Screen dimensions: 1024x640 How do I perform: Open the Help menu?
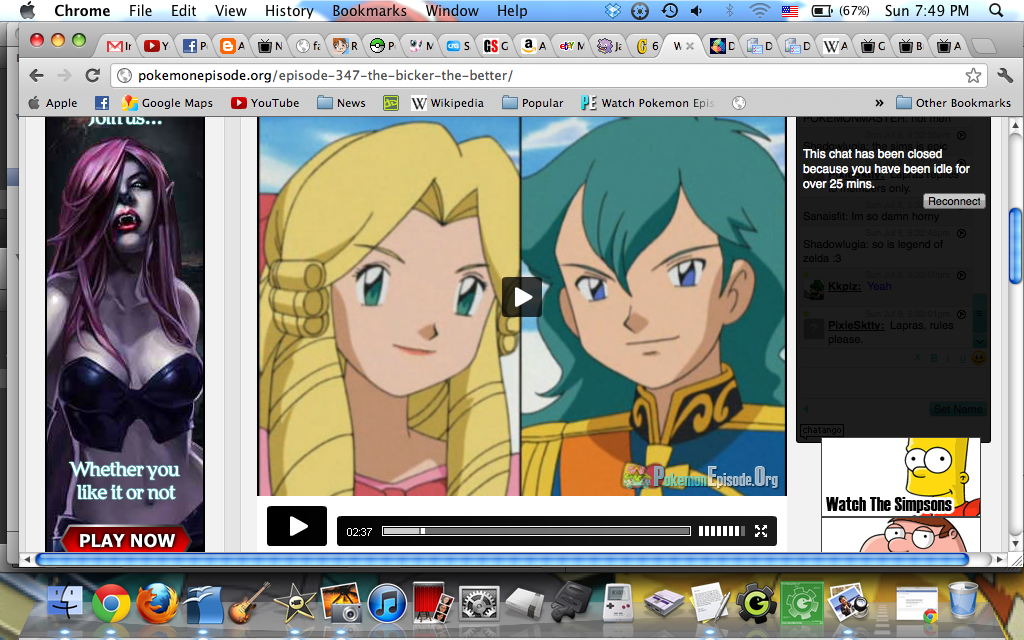tap(512, 10)
